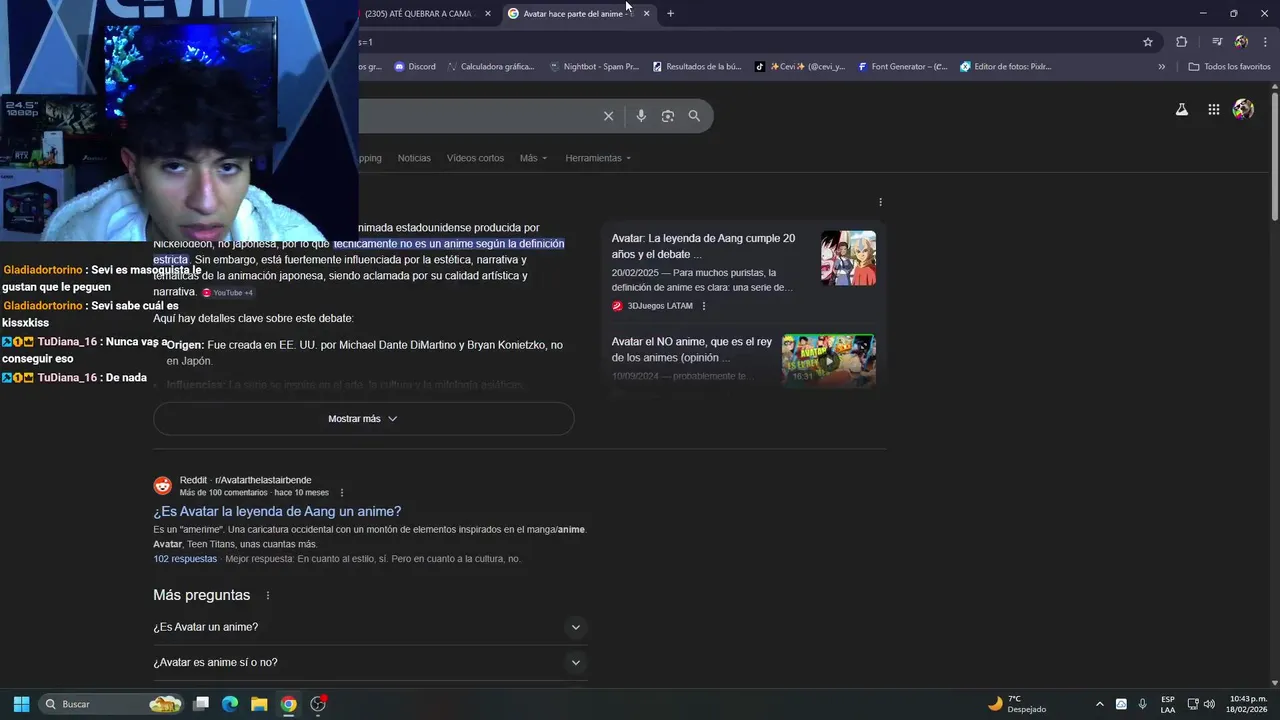1280x720 pixels.
Task: Expand the '¿Es Avatar un anime?' question
Action: click(370, 627)
